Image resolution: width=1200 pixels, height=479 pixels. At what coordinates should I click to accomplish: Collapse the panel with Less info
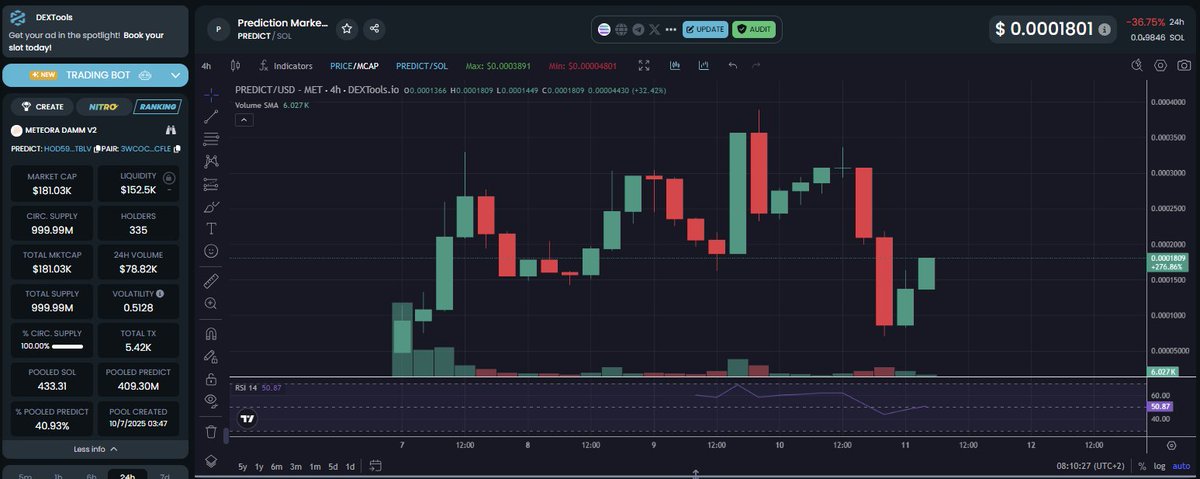(95, 449)
